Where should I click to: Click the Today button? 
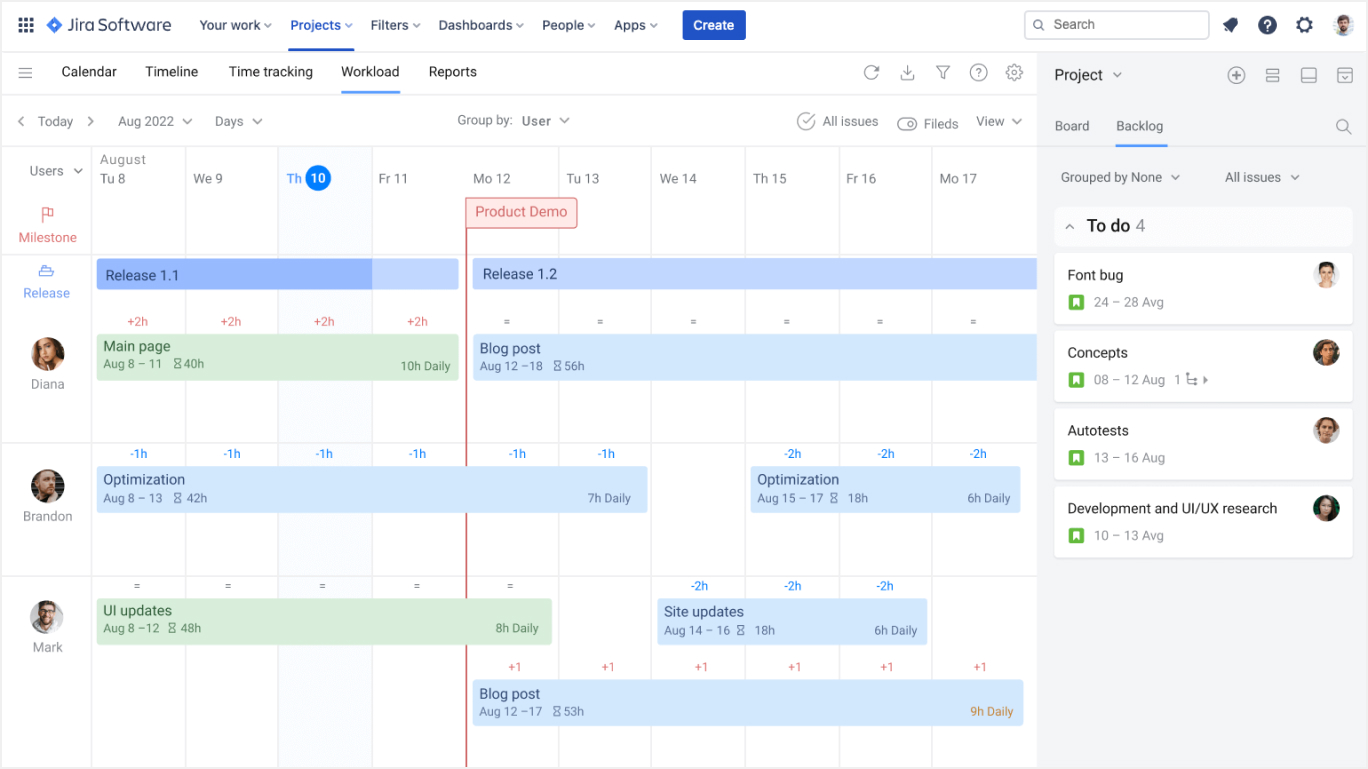55,121
